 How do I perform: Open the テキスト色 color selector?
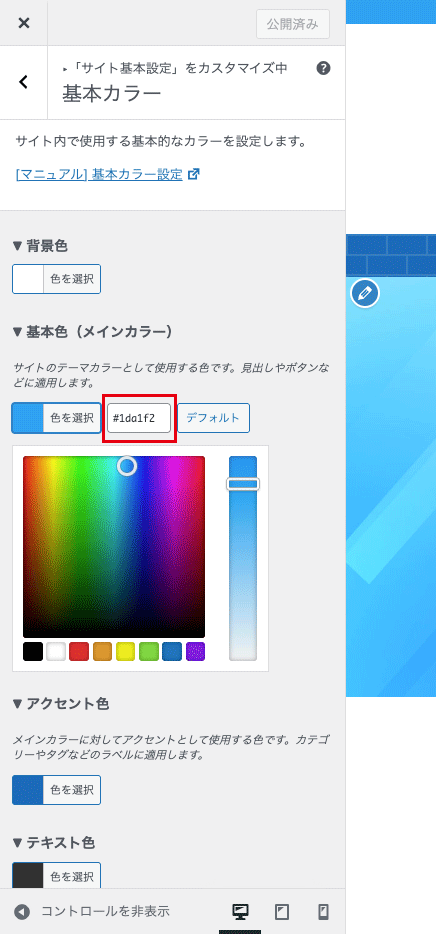tap(57, 876)
